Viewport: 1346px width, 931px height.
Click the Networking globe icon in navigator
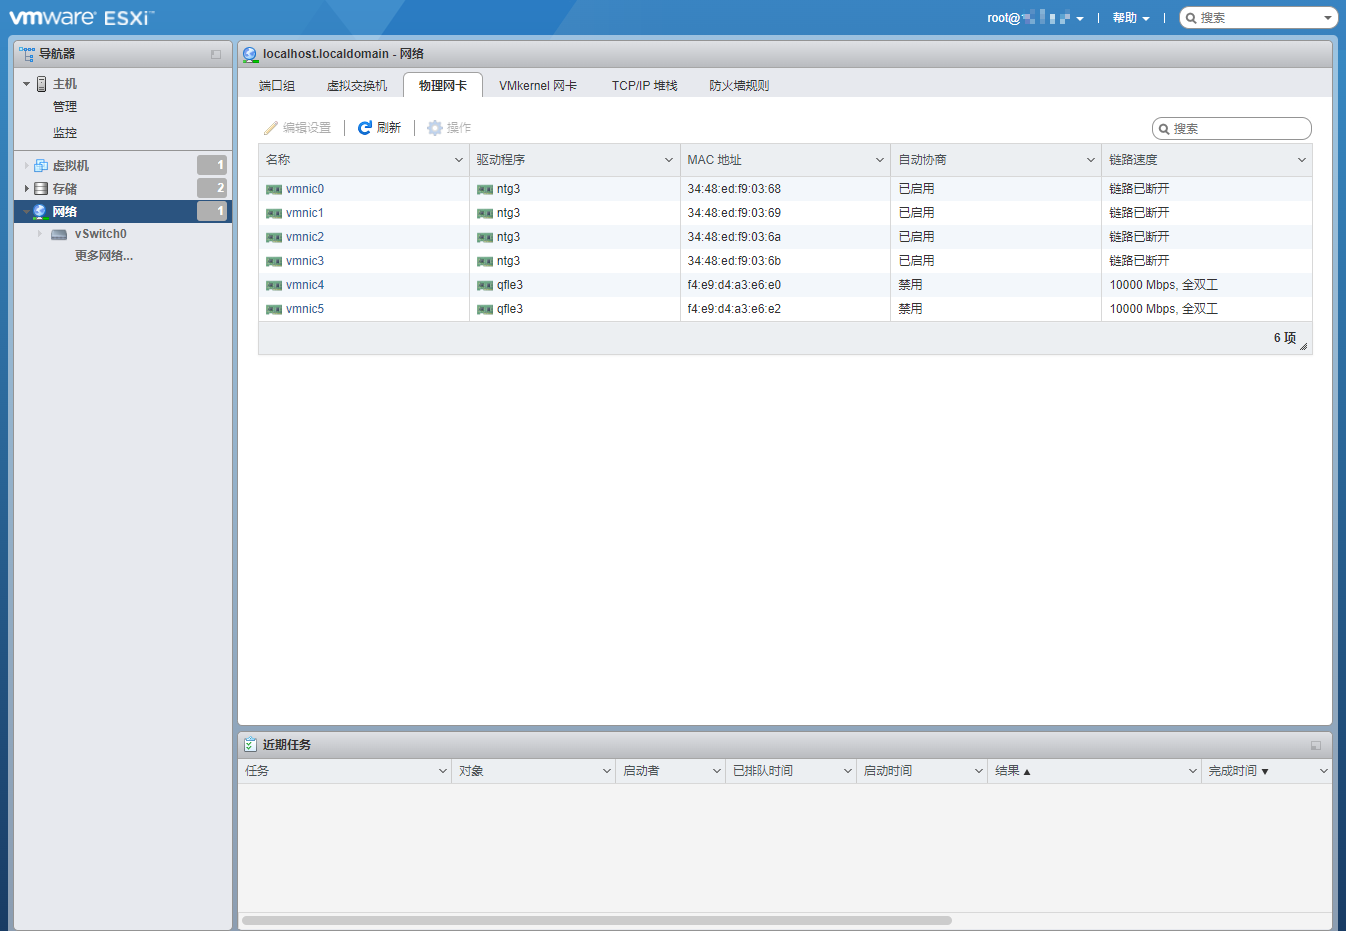click(x=40, y=212)
